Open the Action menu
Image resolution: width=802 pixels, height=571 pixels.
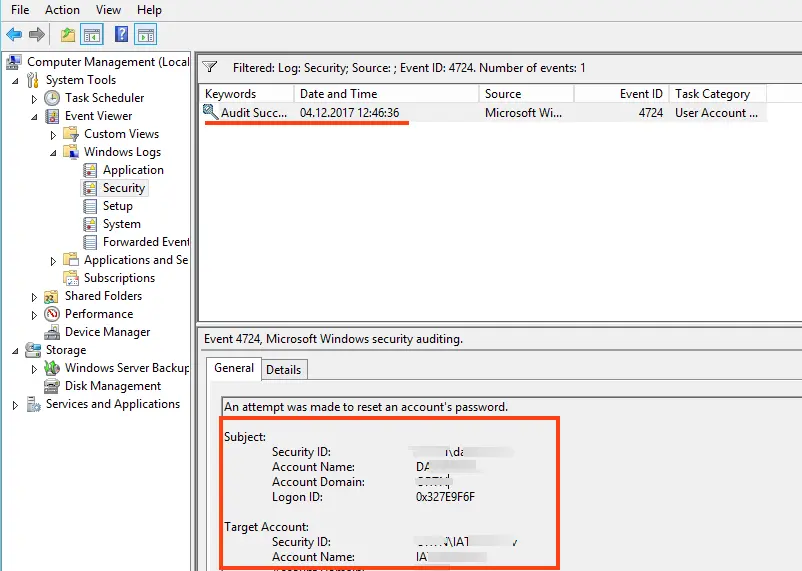pos(62,10)
